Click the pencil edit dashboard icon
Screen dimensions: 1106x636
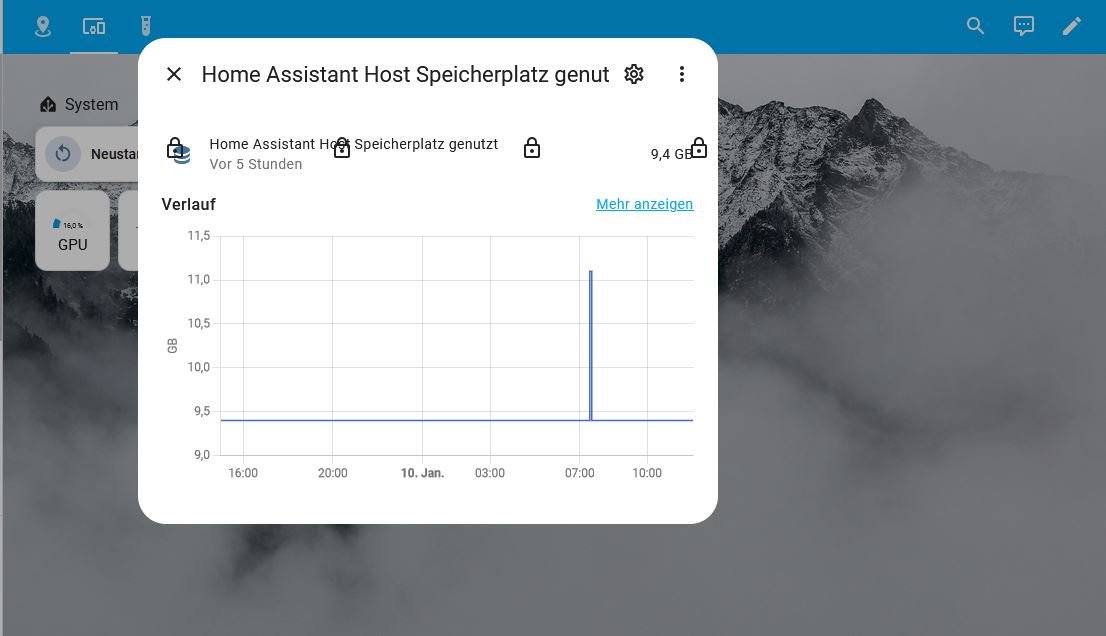click(1071, 26)
